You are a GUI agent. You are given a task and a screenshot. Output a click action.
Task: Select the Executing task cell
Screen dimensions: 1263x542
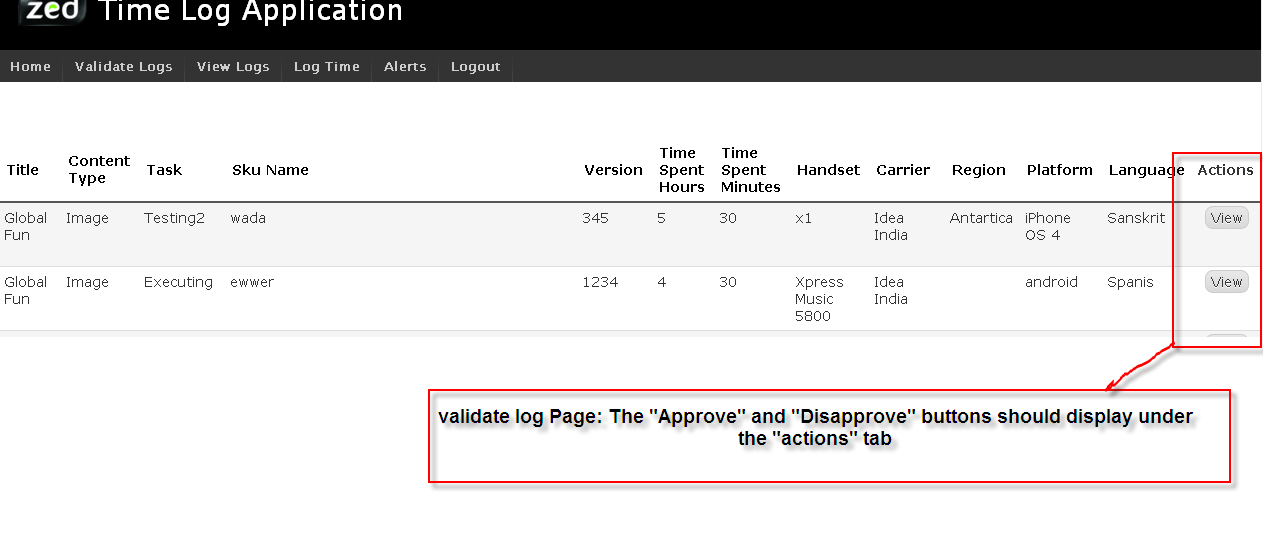point(178,282)
